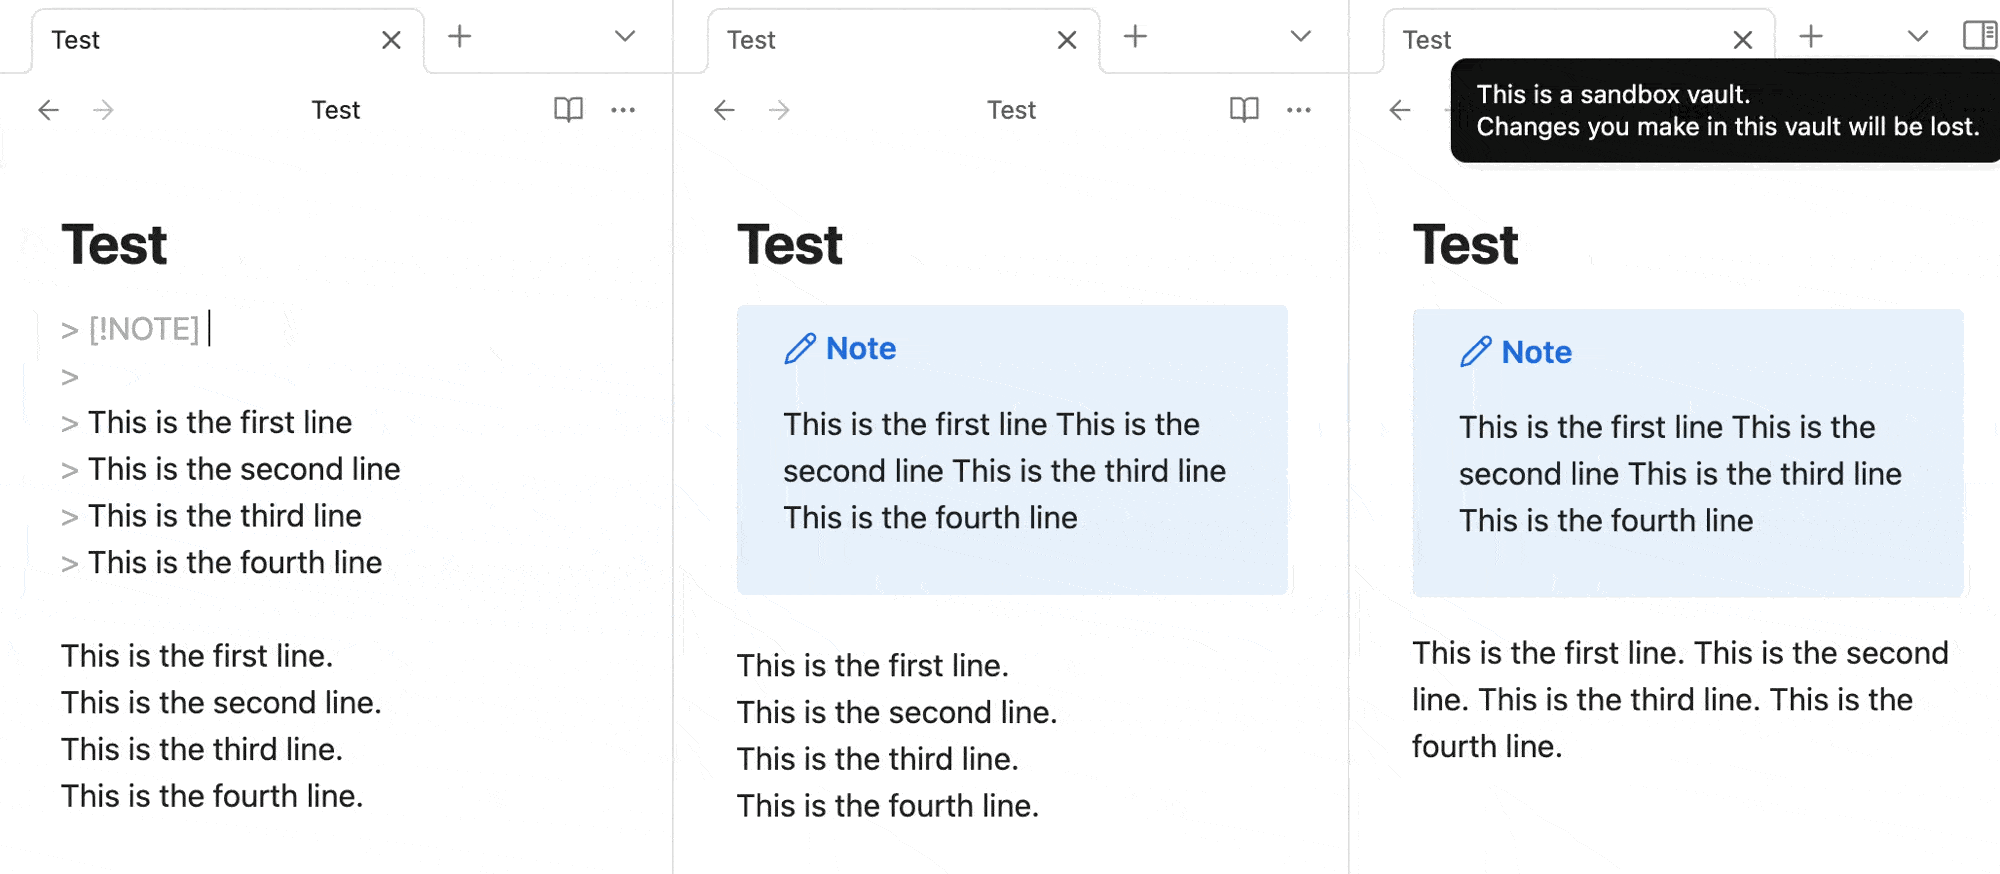The width and height of the screenshot is (2000, 874).
Task: Toggle reading view in the middle pane
Action: point(1243,110)
